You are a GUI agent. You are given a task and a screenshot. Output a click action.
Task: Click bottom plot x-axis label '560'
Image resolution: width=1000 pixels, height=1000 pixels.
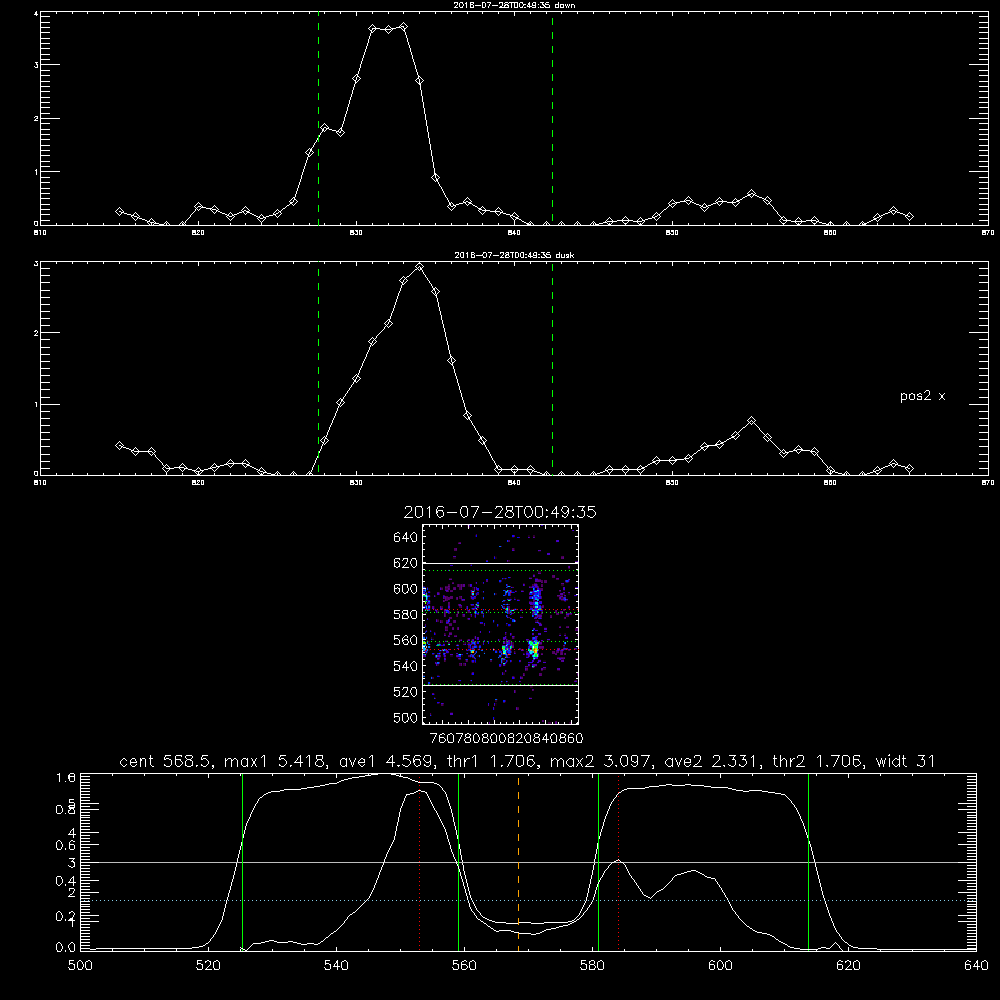pos(464,966)
